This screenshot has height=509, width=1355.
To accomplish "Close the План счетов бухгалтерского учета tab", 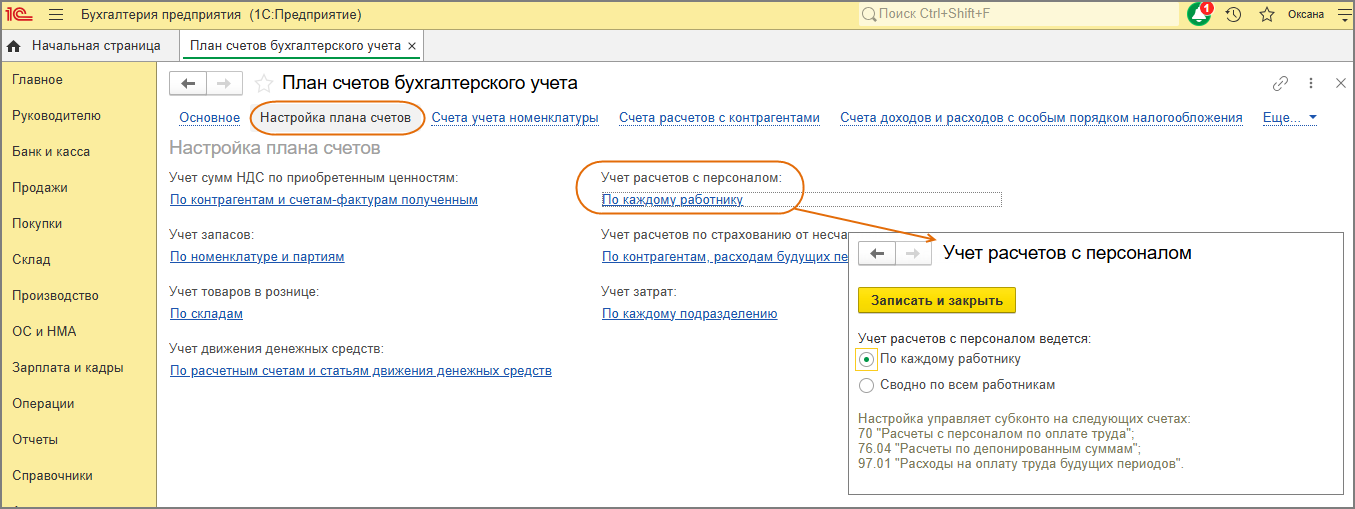I will pos(412,46).
